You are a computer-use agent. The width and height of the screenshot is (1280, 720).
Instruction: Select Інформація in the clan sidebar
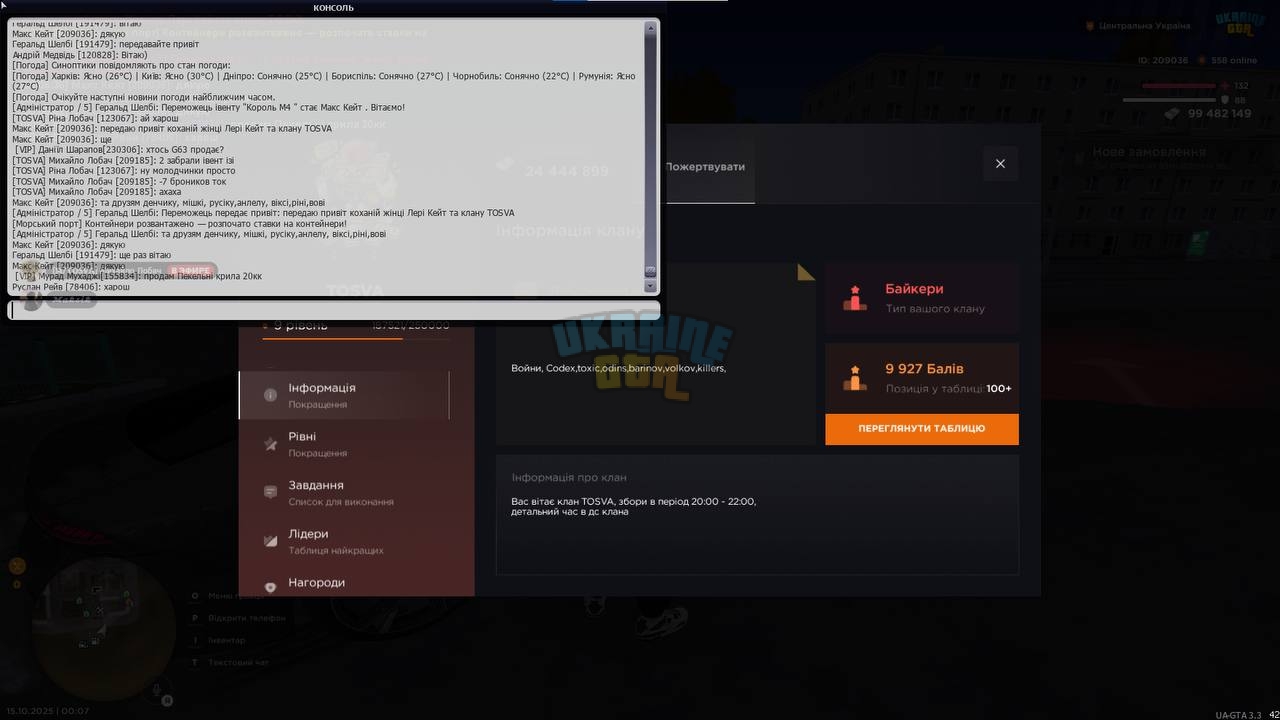[344, 395]
